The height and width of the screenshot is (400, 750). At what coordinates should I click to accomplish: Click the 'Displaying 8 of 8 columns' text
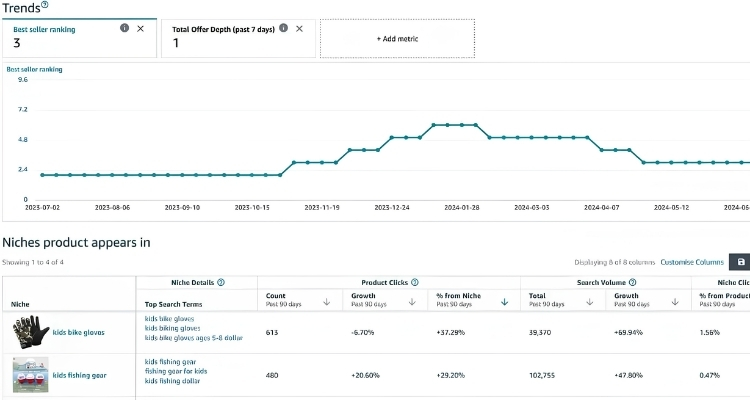click(614, 262)
